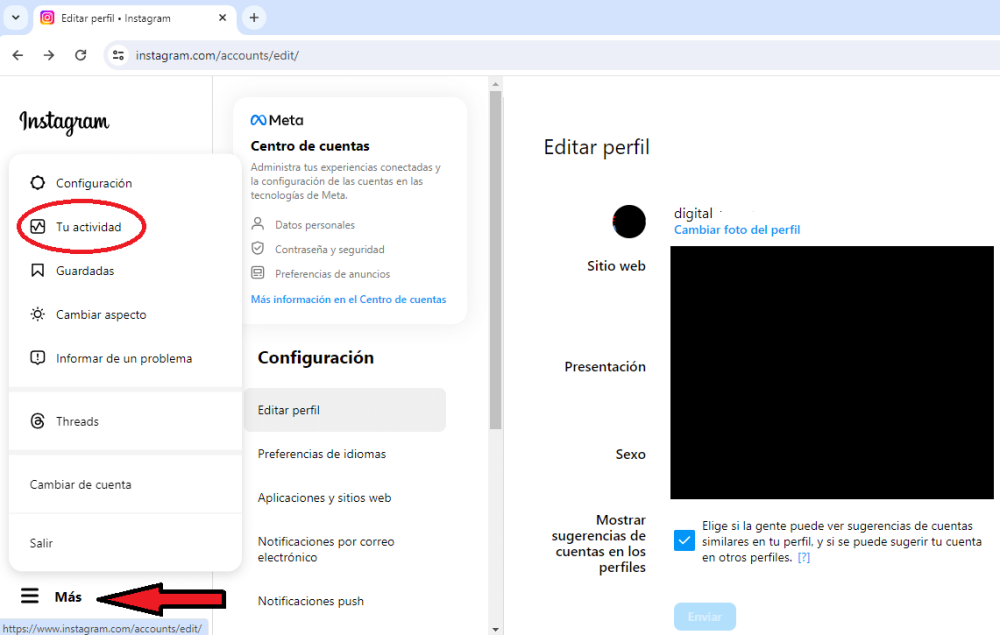
Task: Select Cambiar de cuenta menu entry
Action: [x=80, y=485]
